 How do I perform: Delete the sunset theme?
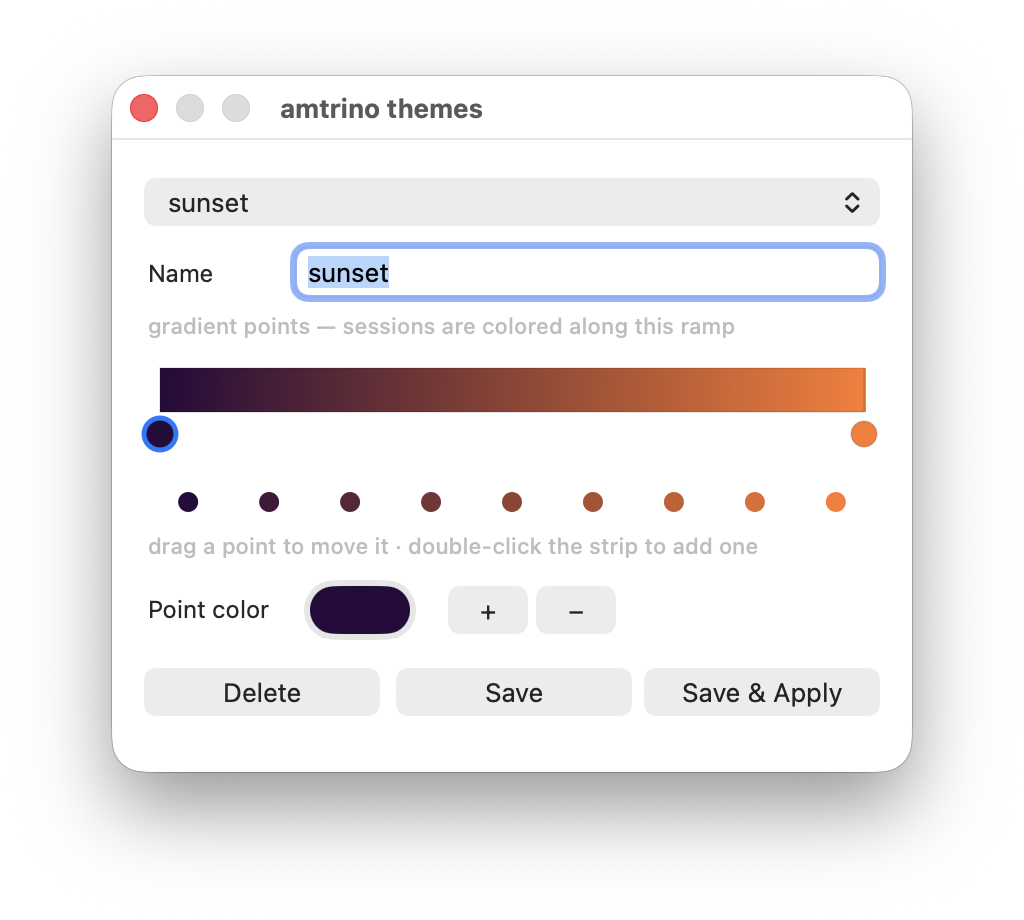(262, 692)
